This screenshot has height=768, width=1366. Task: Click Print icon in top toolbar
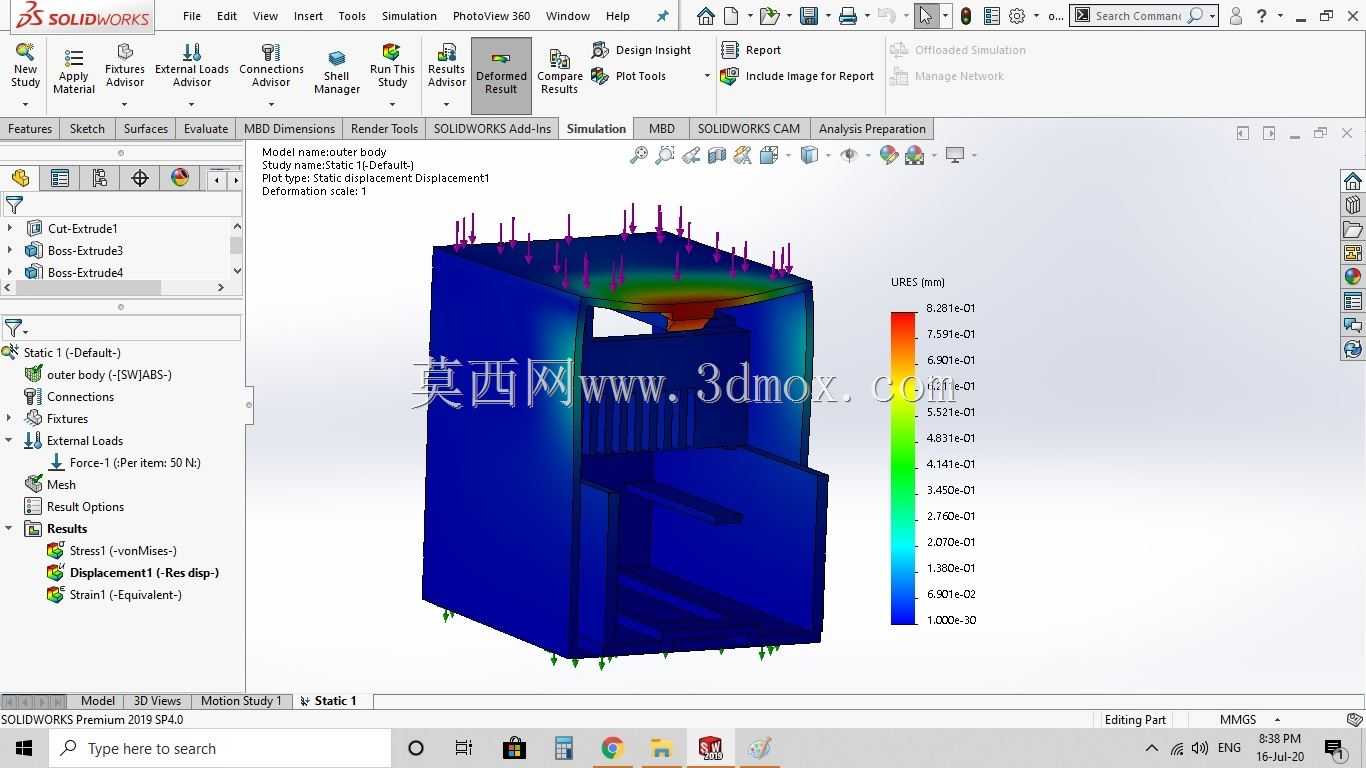point(848,16)
